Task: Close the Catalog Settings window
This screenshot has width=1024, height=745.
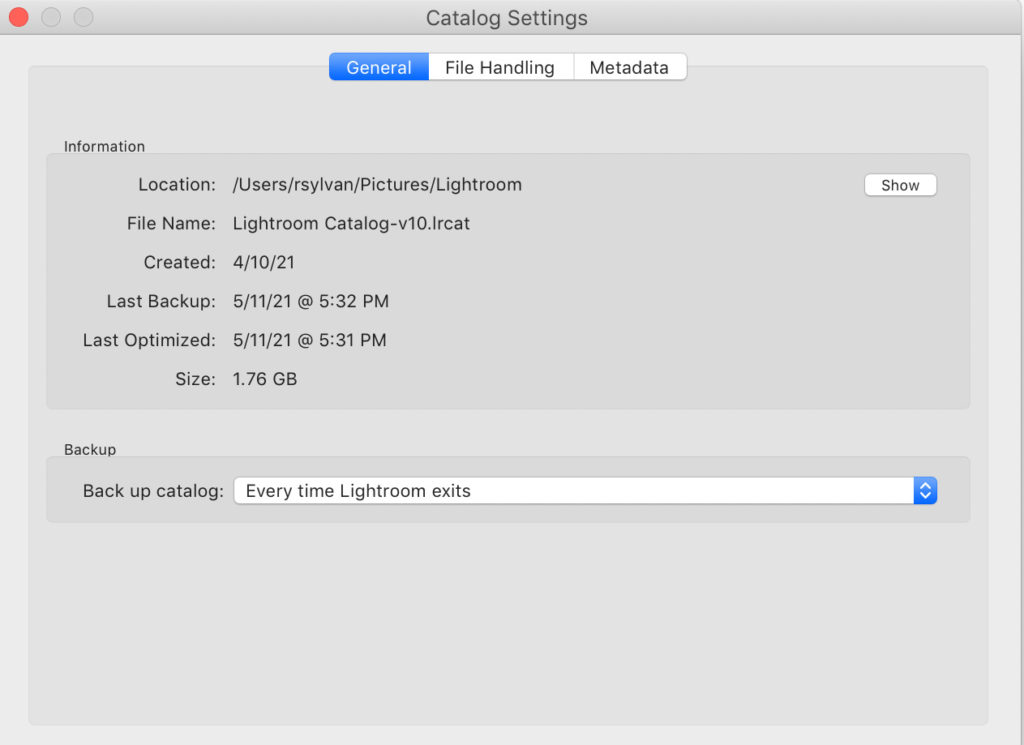Action: click(x=19, y=17)
